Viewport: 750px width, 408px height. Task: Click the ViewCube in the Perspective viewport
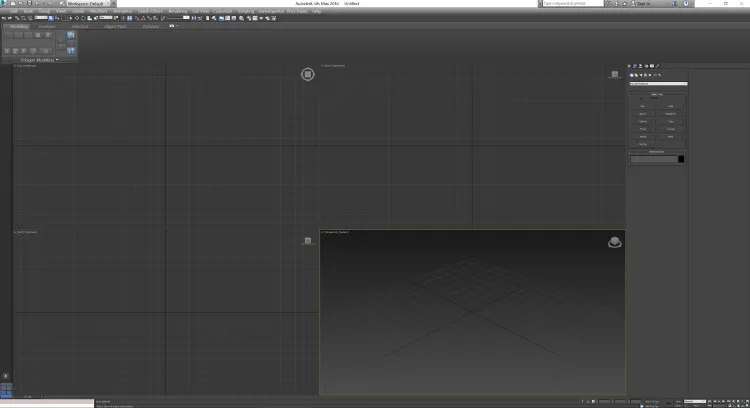[615, 243]
